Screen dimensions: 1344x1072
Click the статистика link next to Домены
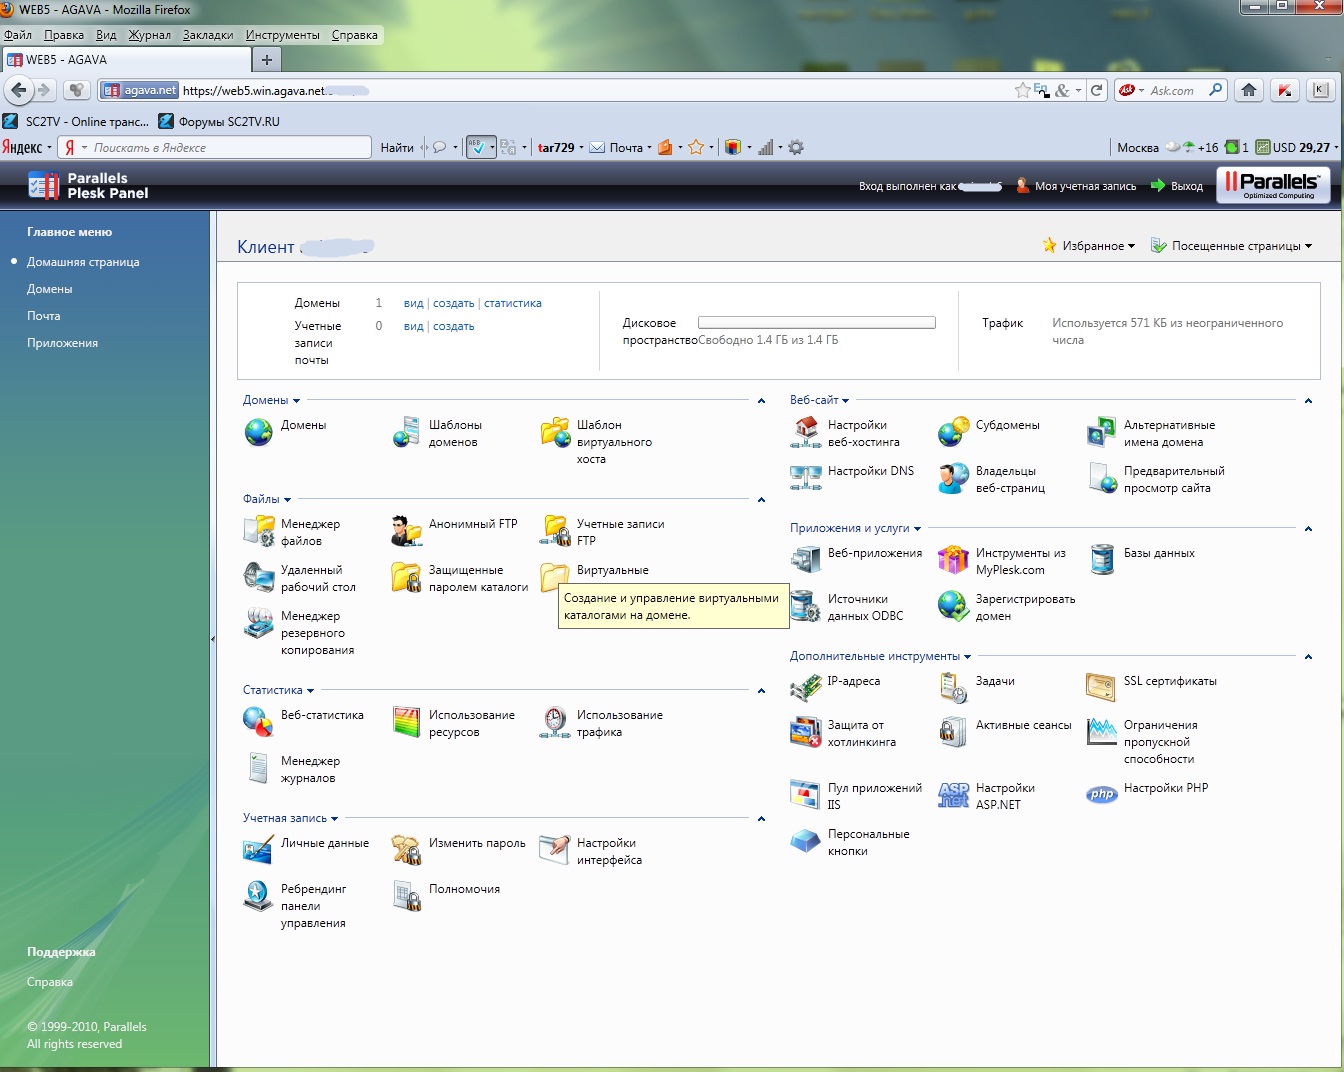pos(512,303)
